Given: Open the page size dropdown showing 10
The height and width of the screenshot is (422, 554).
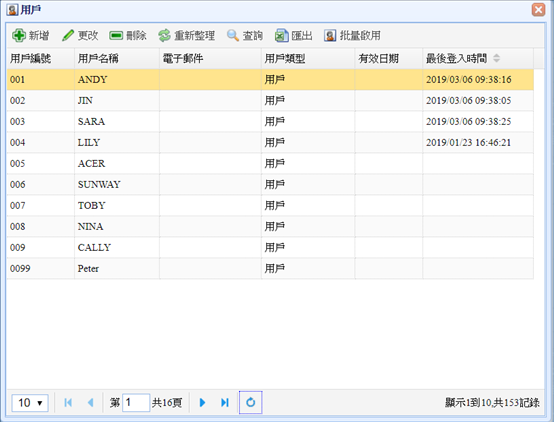Looking at the screenshot, I should pos(30,403).
